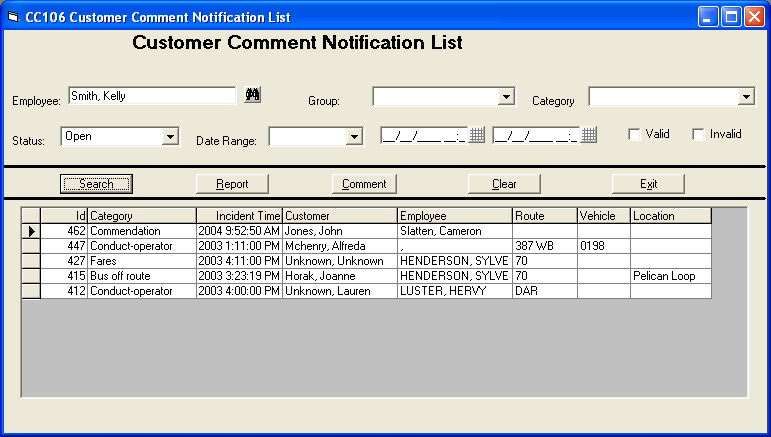Select the Bus off route row

point(124,276)
